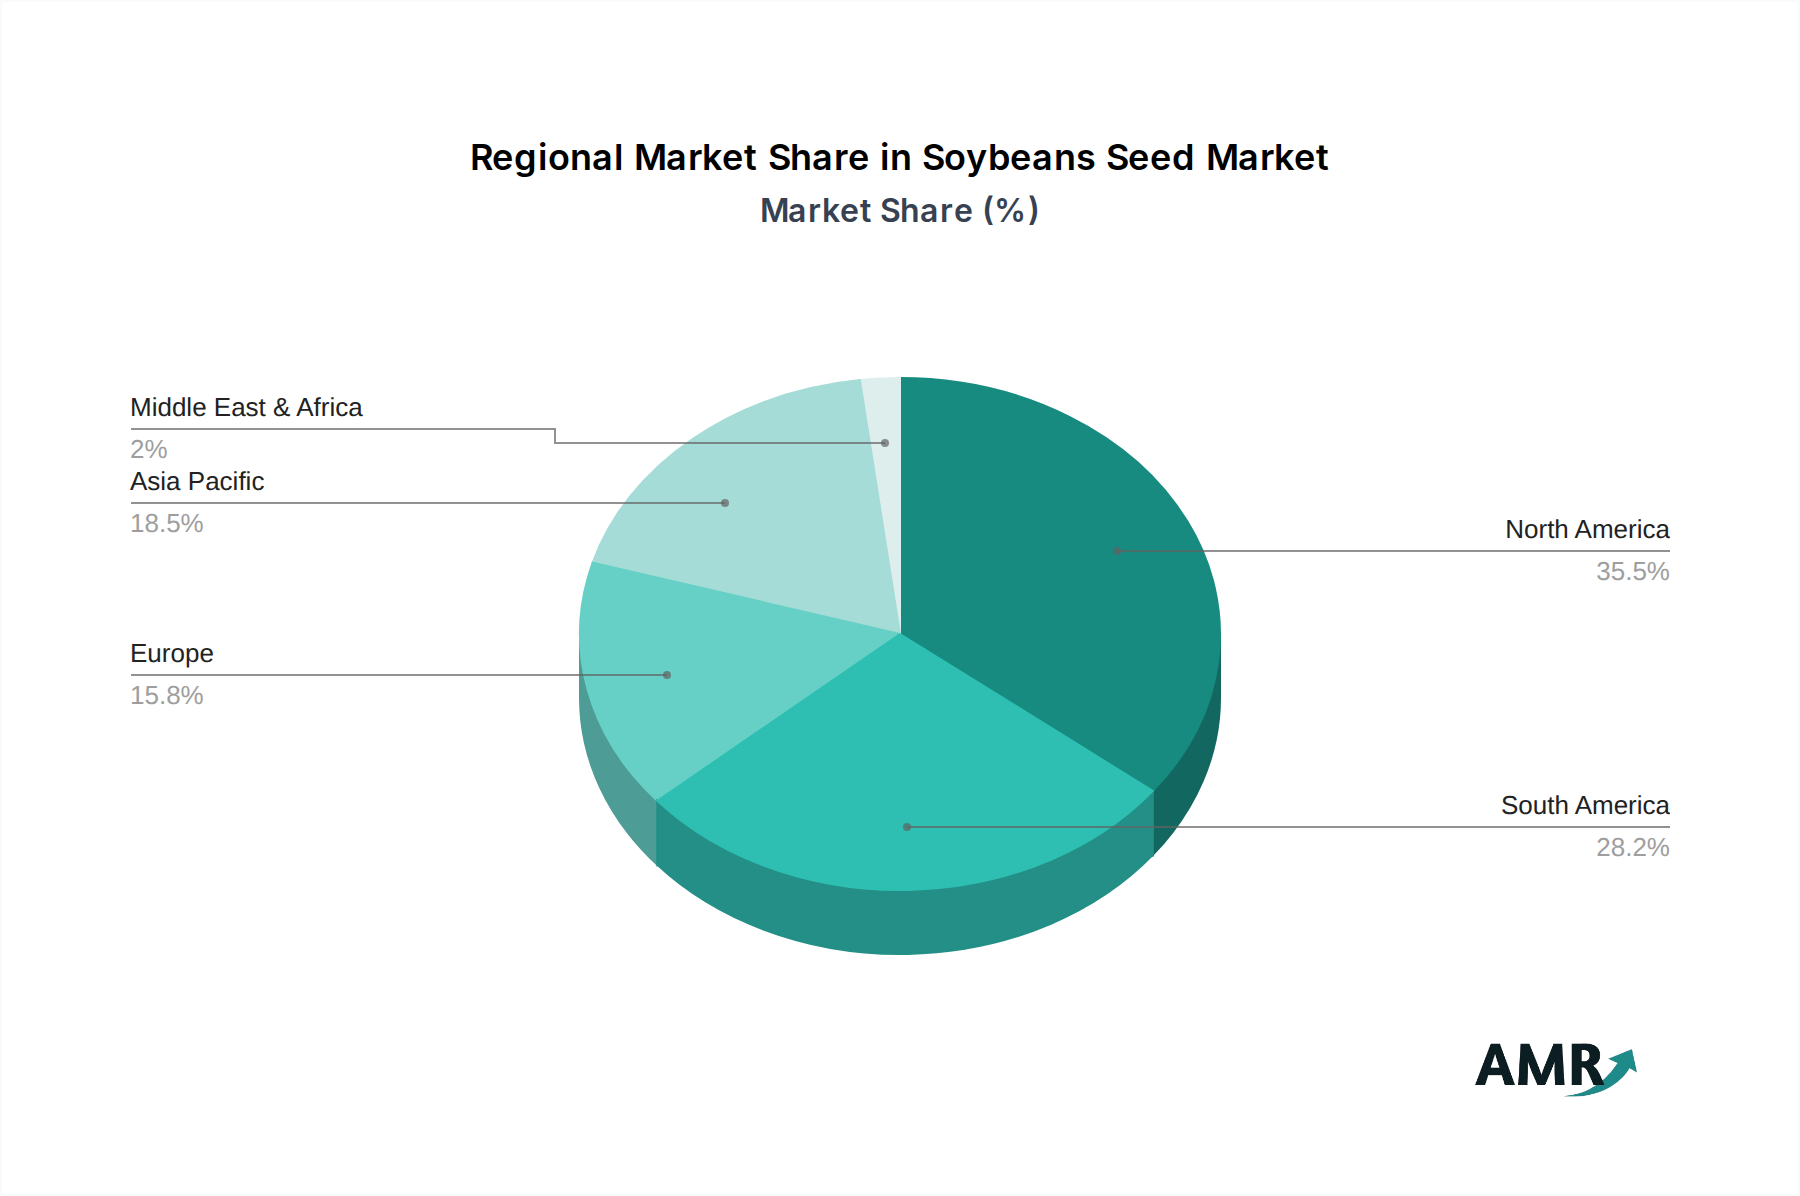
Task: Click the Middle East & Africa label
Action: pyautogui.click(x=247, y=408)
